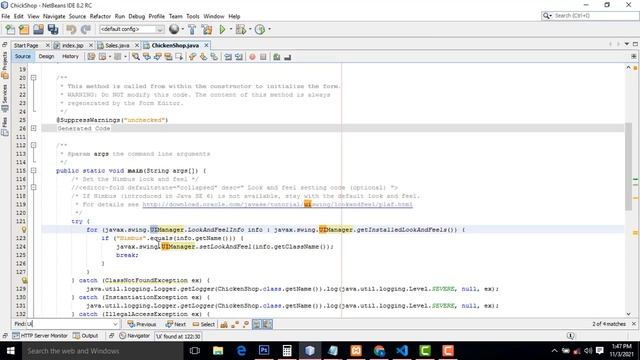This screenshot has width=640, height=360.
Task: Click the browser globe icon in toolbar
Action: pyautogui.click(x=174, y=29)
